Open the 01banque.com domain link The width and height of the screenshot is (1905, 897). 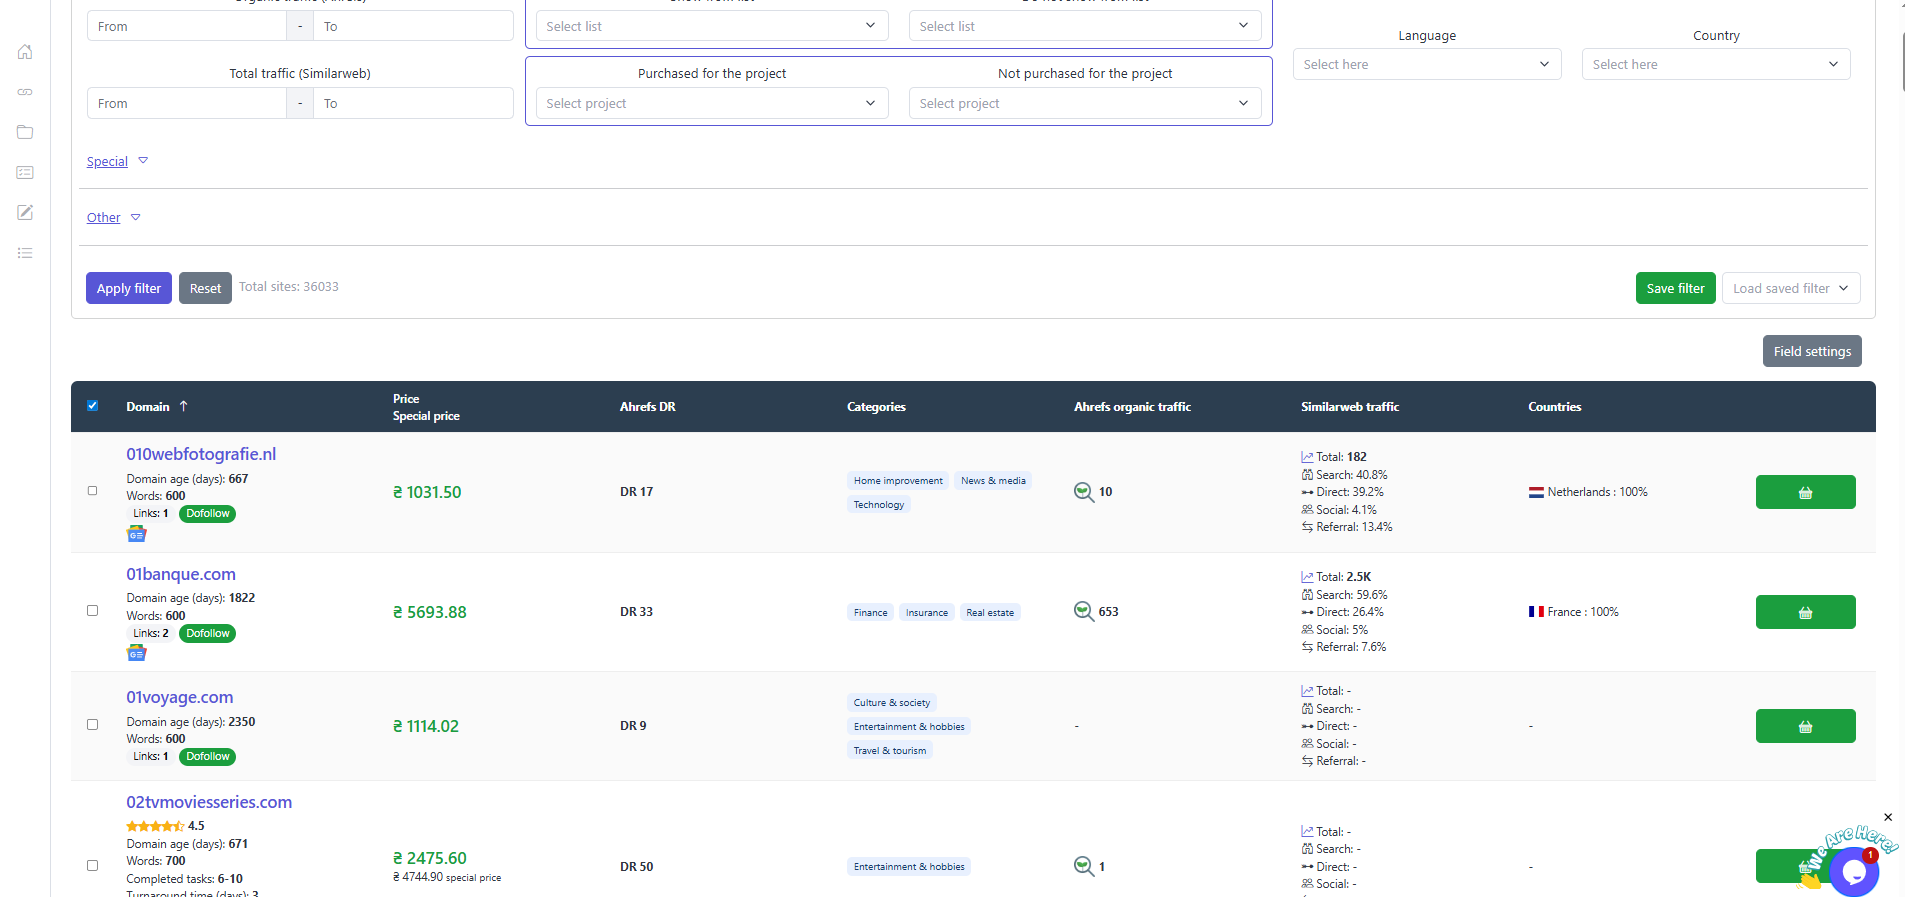coord(181,574)
